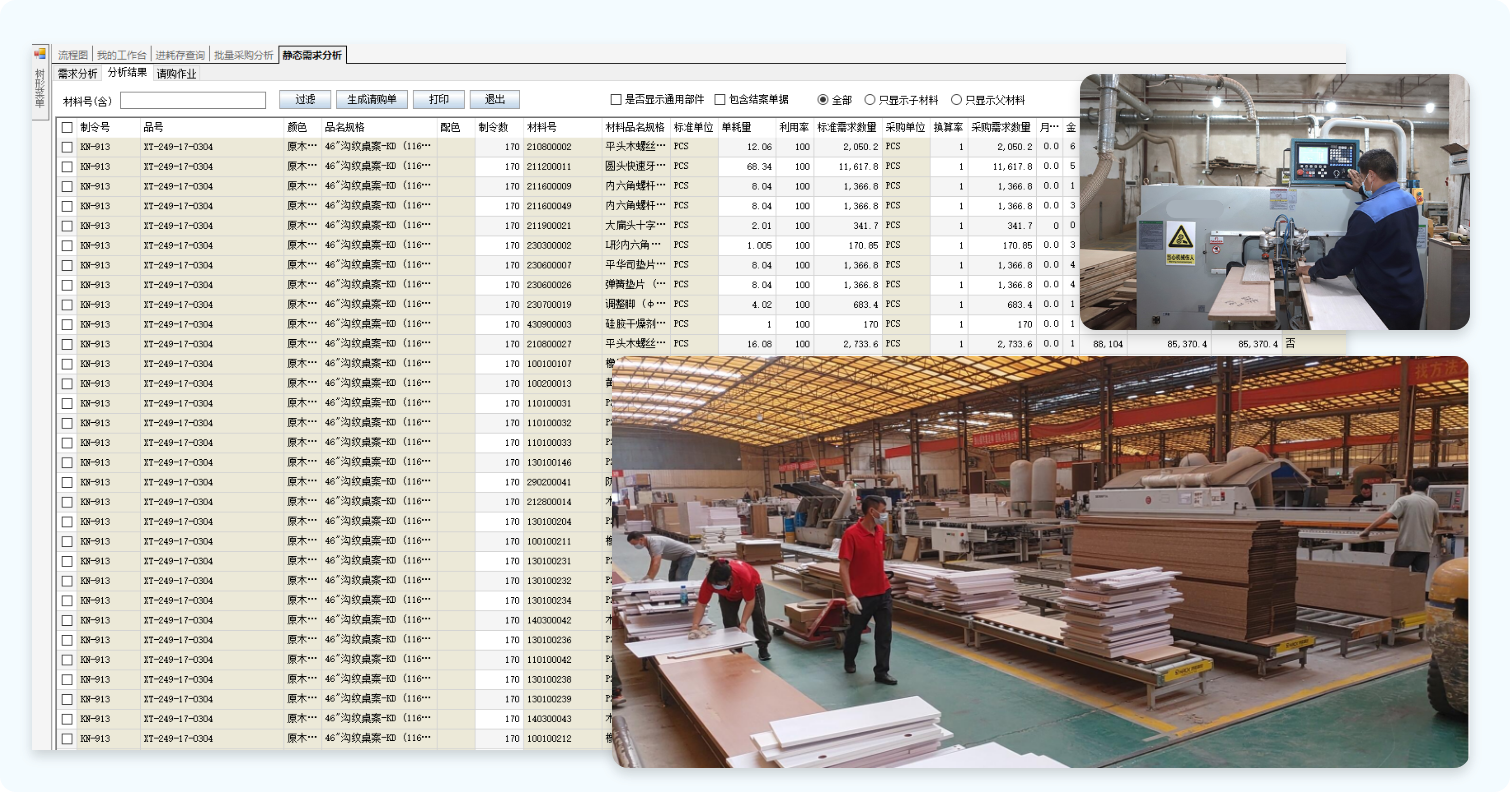Click the 打印 print button
Image resolution: width=1510 pixels, height=792 pixels.
coord(438,100)
